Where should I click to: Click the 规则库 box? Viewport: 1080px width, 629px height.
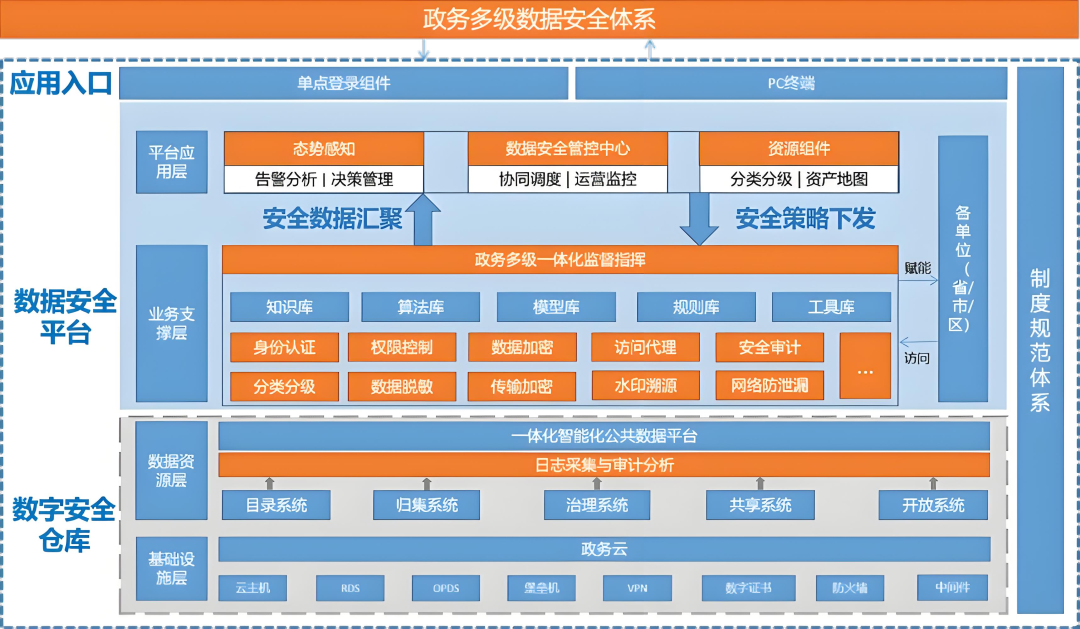pos(696,307)
